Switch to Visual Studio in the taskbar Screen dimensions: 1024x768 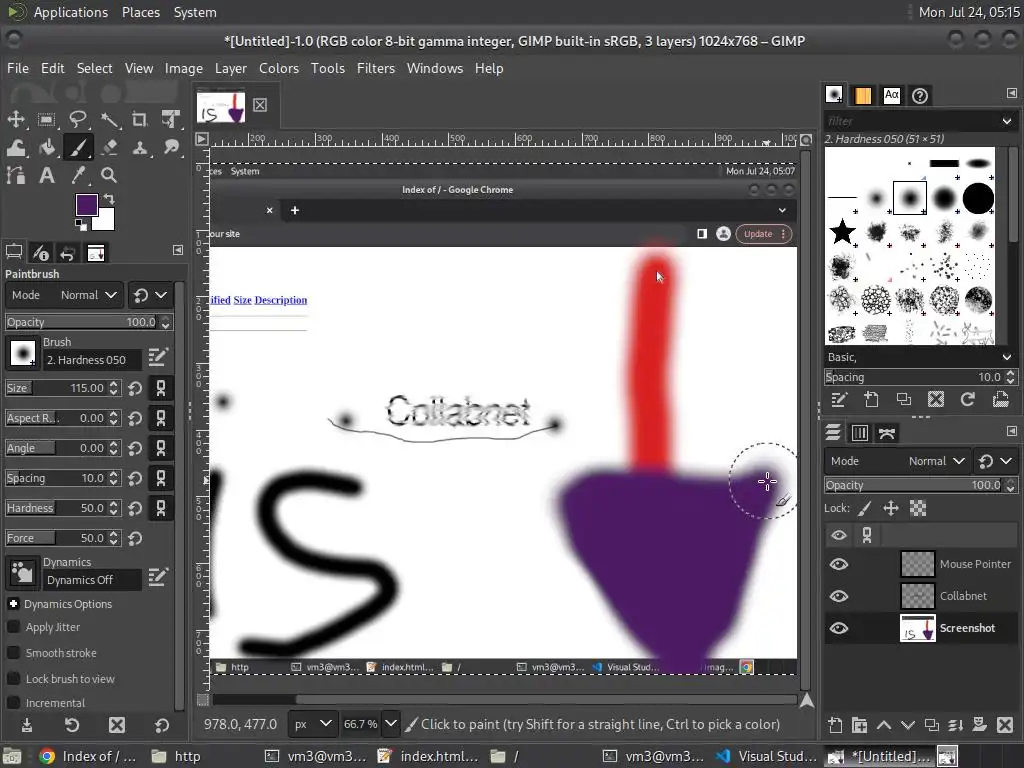point(767,756)
